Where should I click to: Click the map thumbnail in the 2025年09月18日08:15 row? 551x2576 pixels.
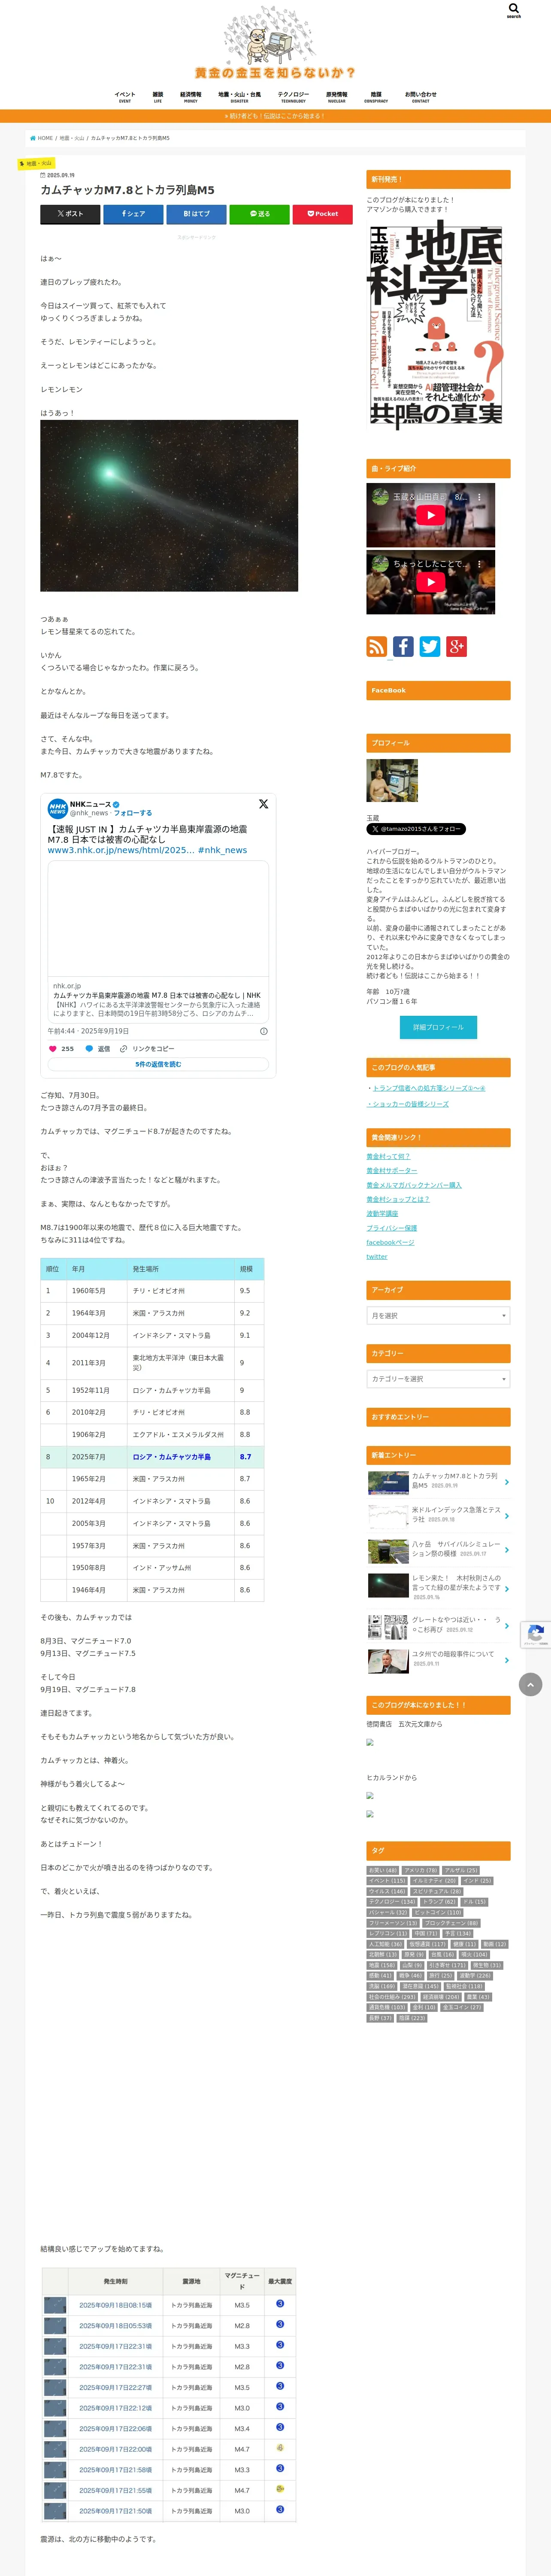click(55, 2305)
